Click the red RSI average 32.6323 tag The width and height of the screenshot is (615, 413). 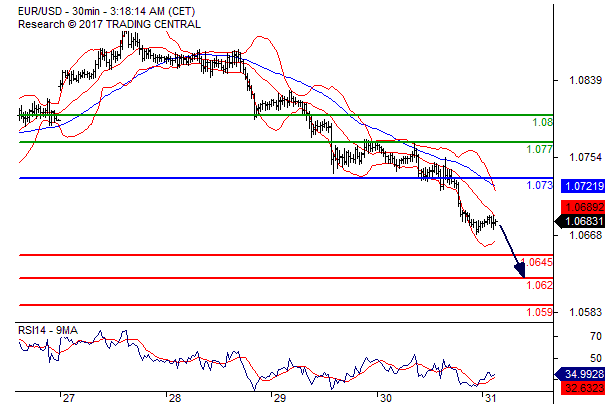coord(583,388)
